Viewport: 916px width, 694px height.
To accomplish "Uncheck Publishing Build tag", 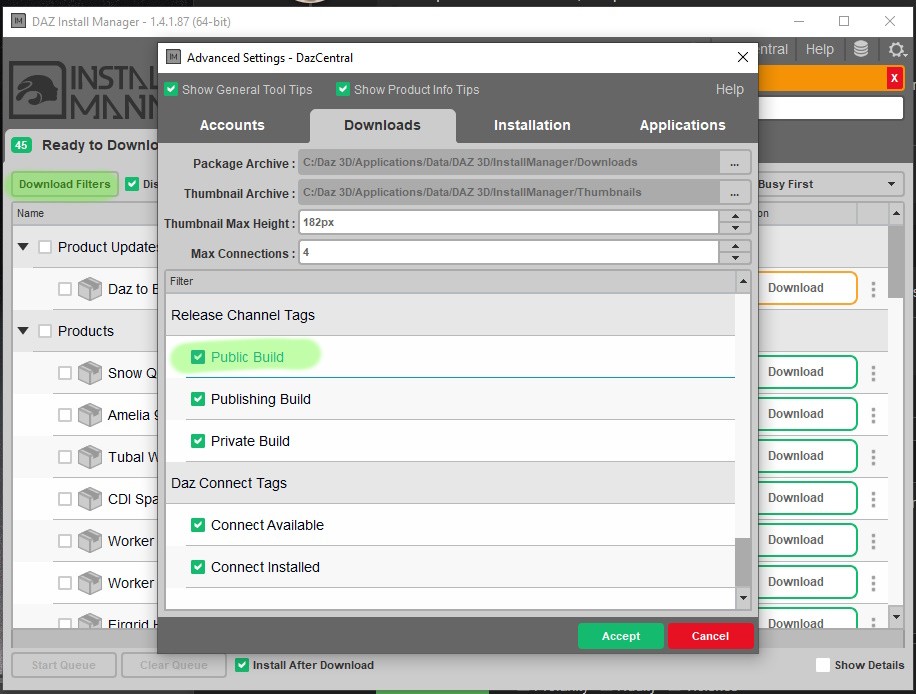I will [x=198, y=399].
